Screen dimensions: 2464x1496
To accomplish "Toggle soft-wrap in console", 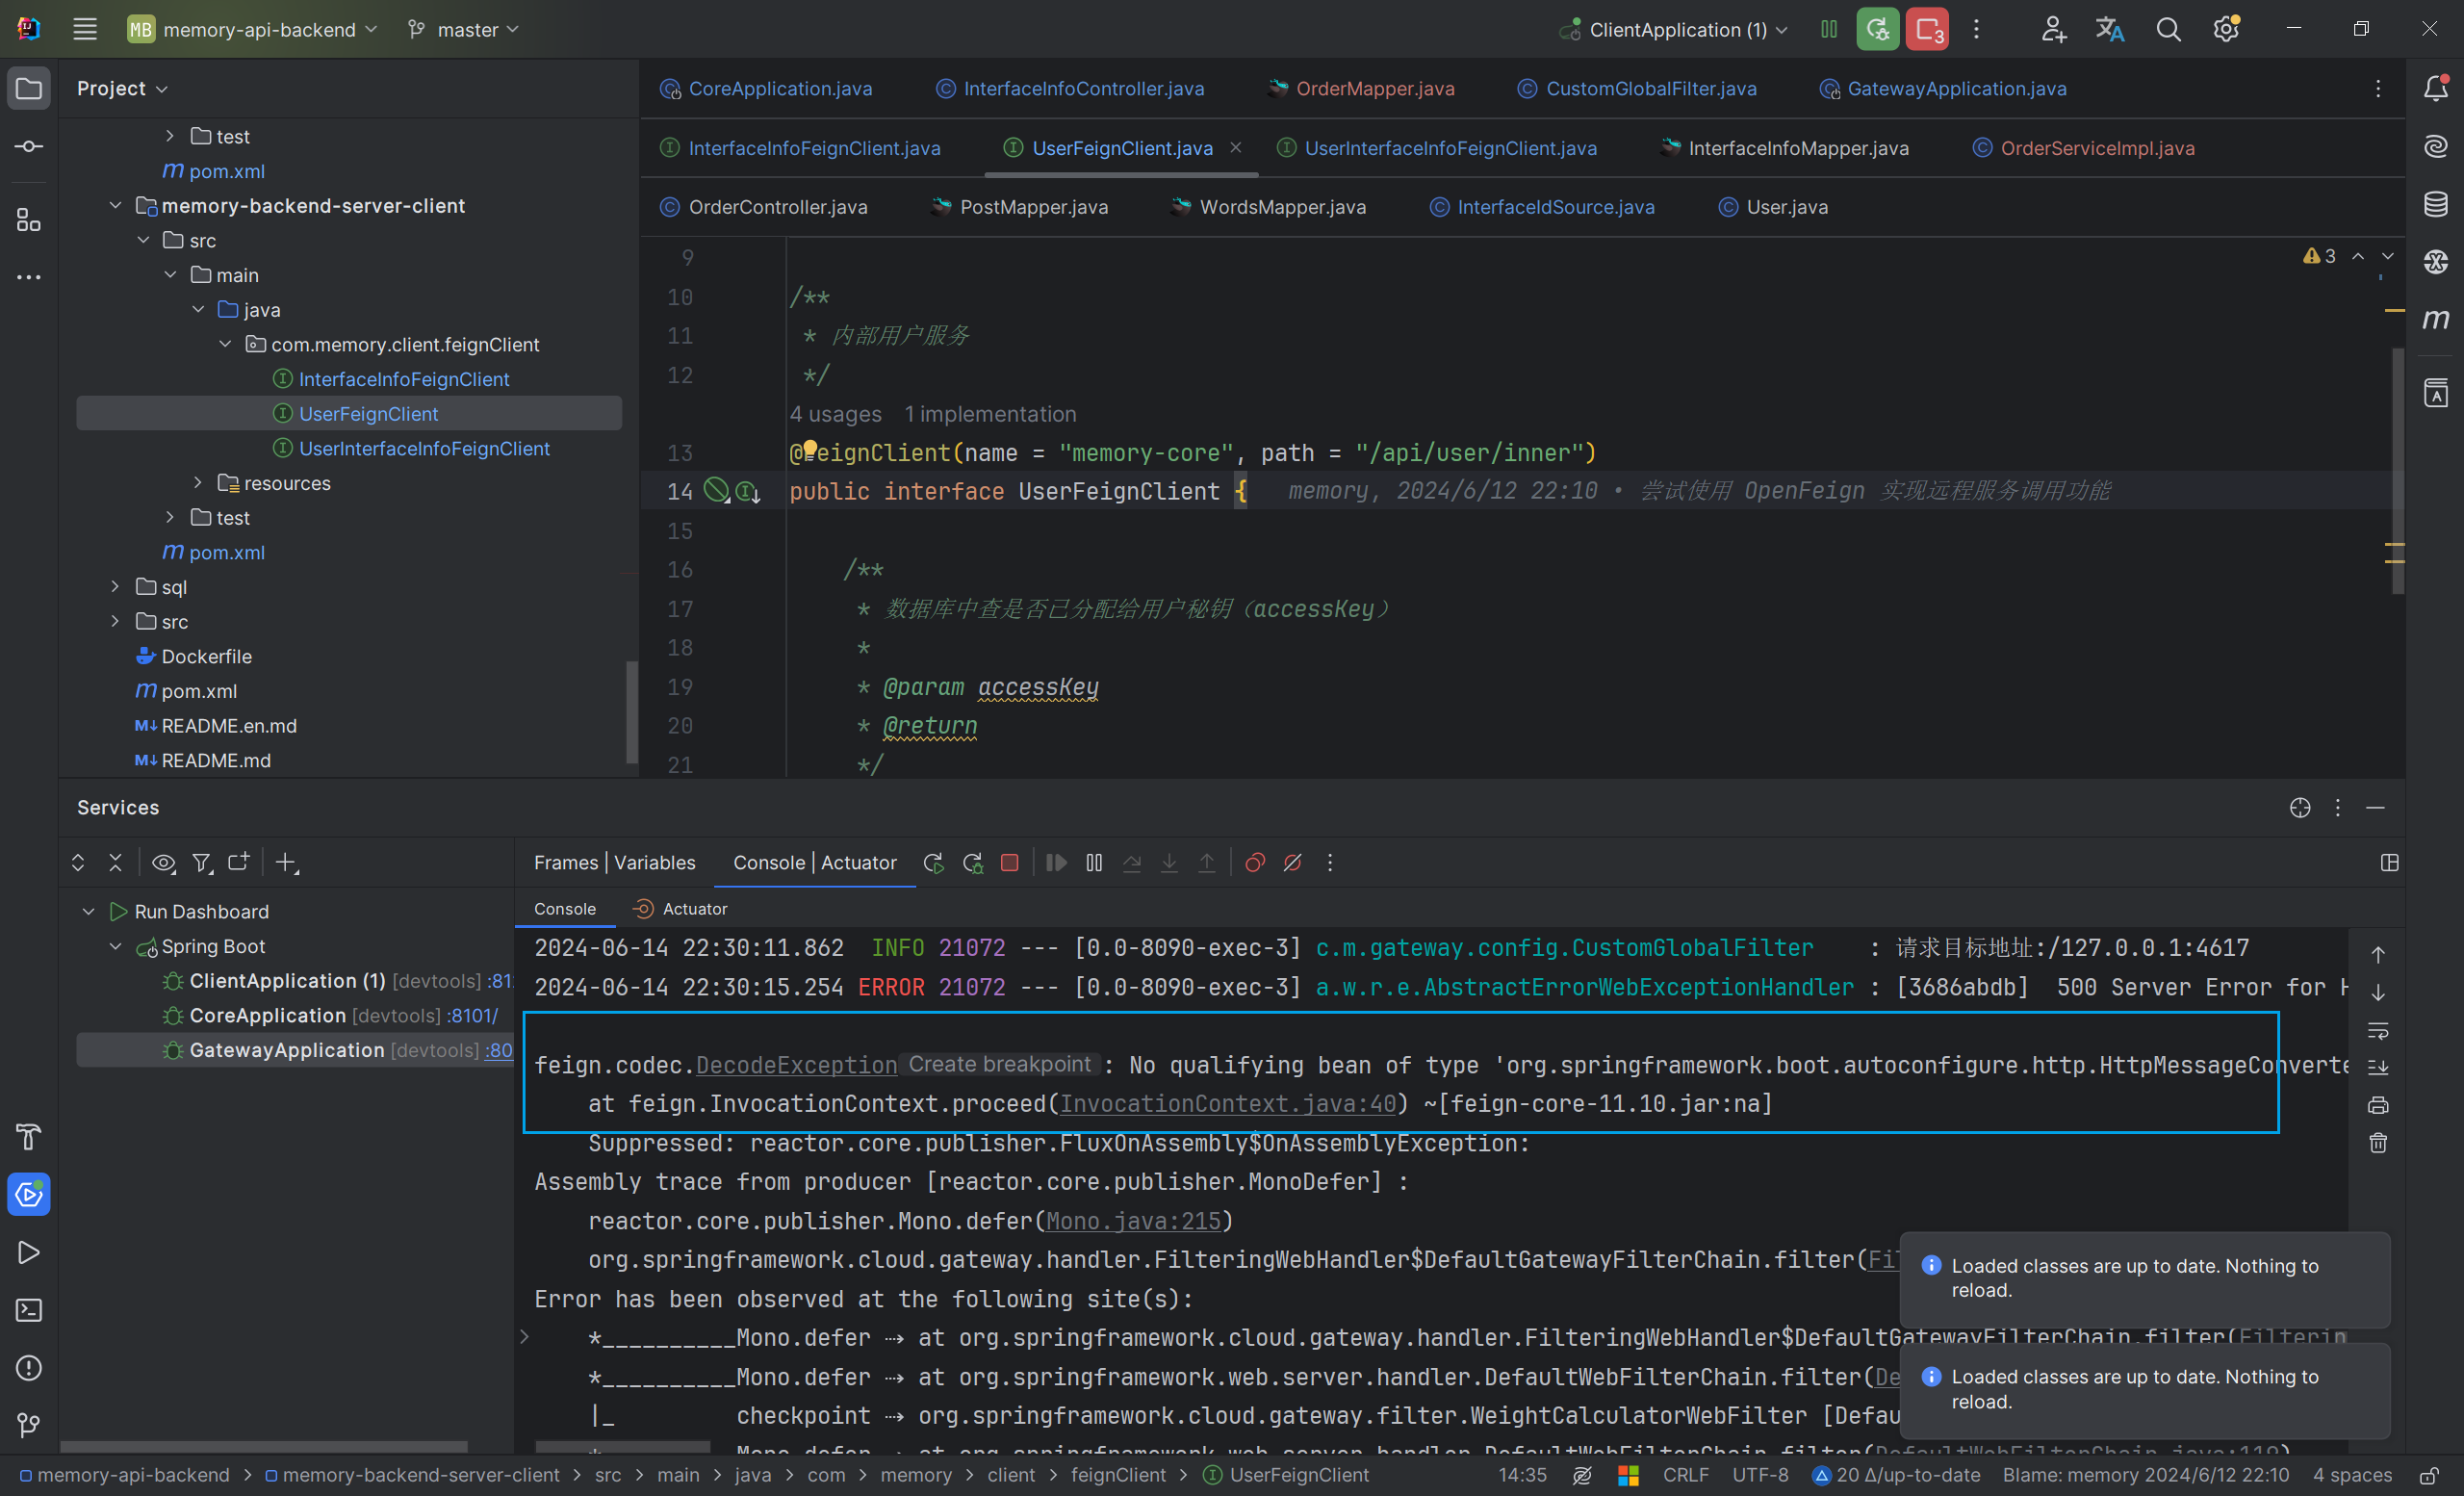I will point(2378,1030).
